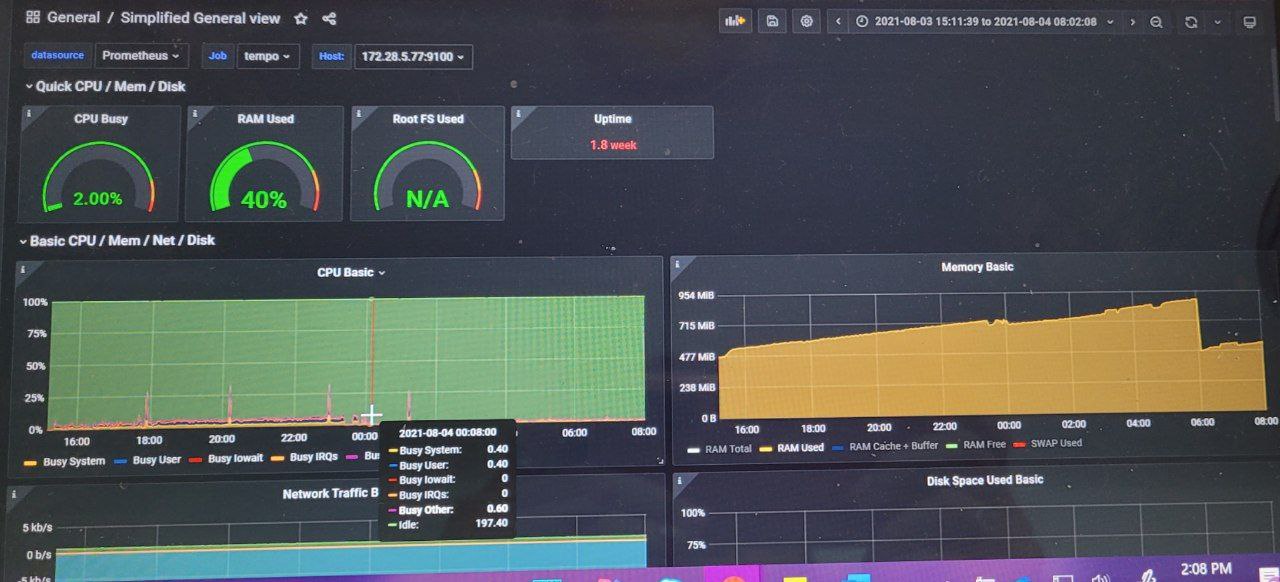1280x582 pixels.
Task: Shift time range back with left arrow
Action: [x=837, y=20]
